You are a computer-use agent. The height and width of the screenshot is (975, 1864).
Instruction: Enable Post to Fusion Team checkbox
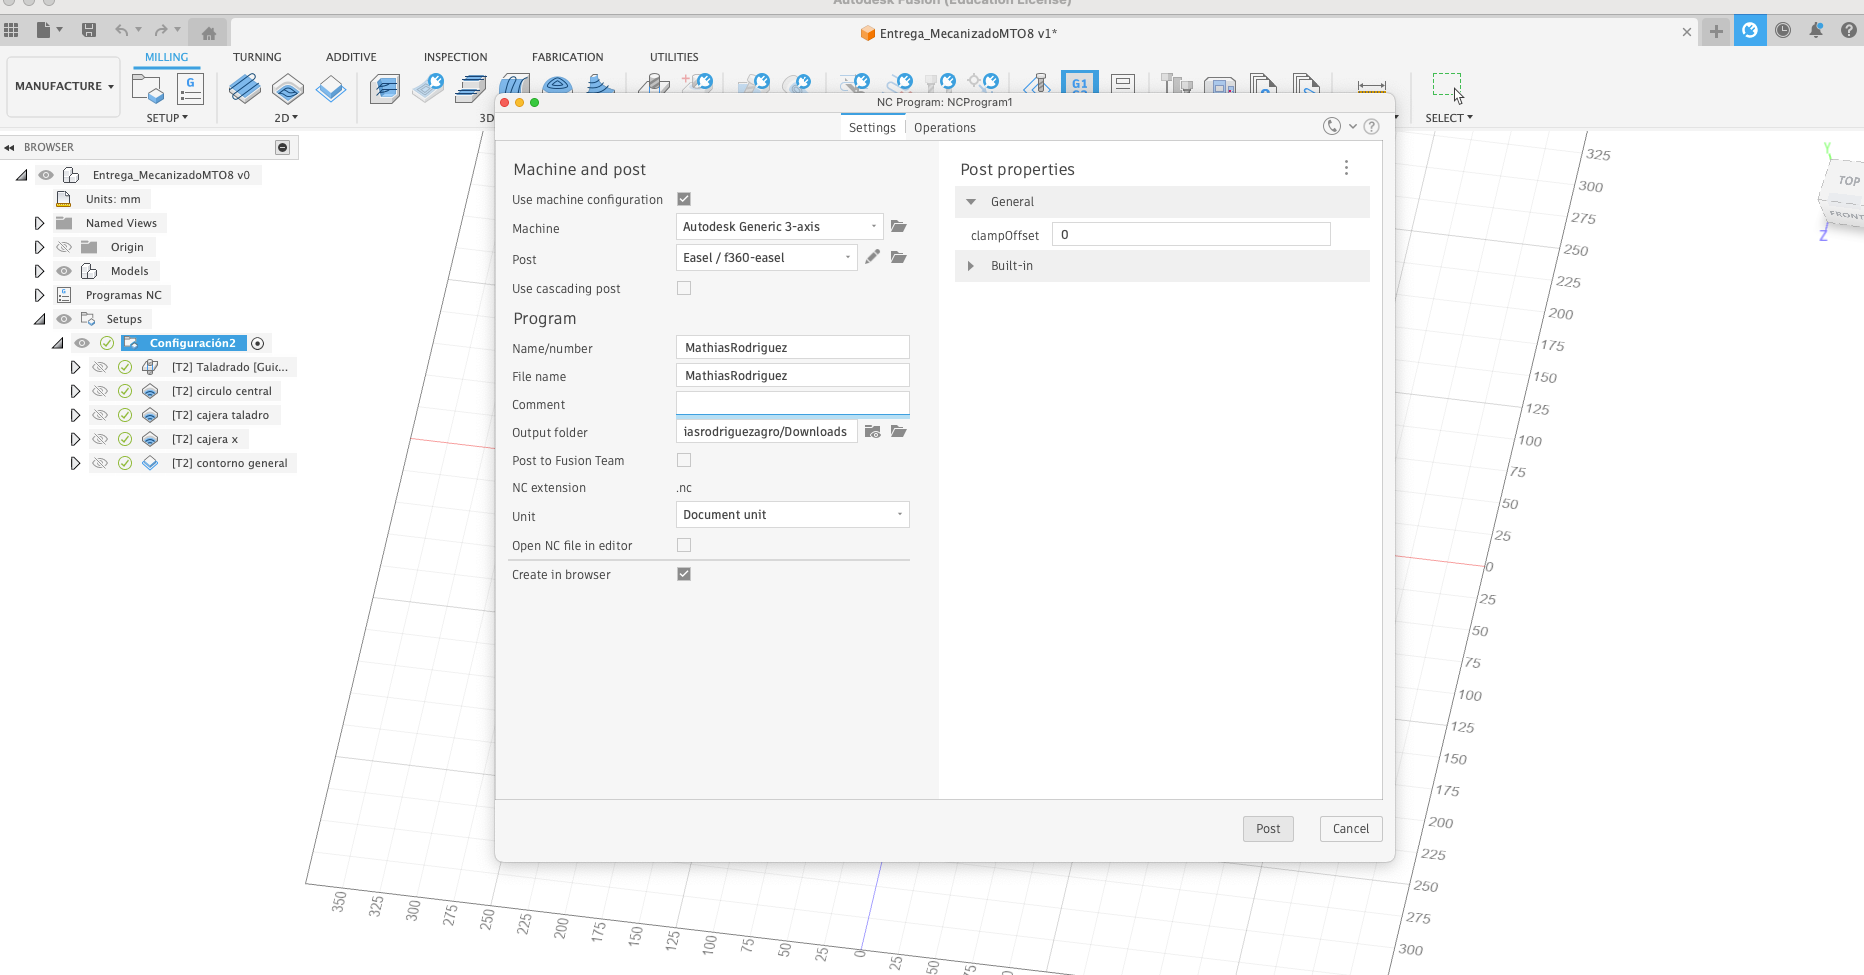684,460
